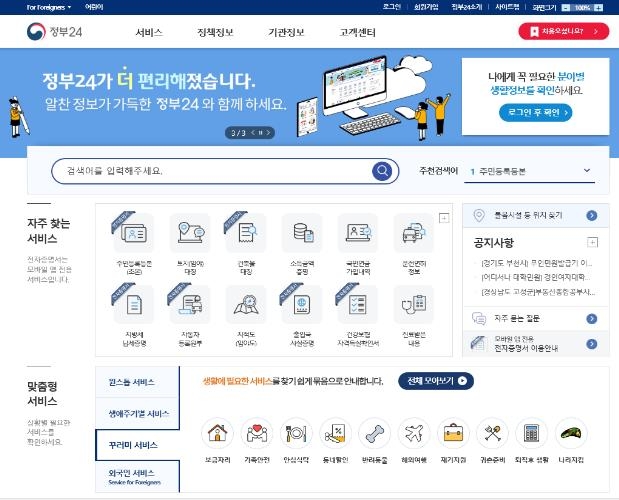This screenshot has width=619, height=500.
Task: Open the notice starting with 어디서나 대학민원
Action: (536, 277)
